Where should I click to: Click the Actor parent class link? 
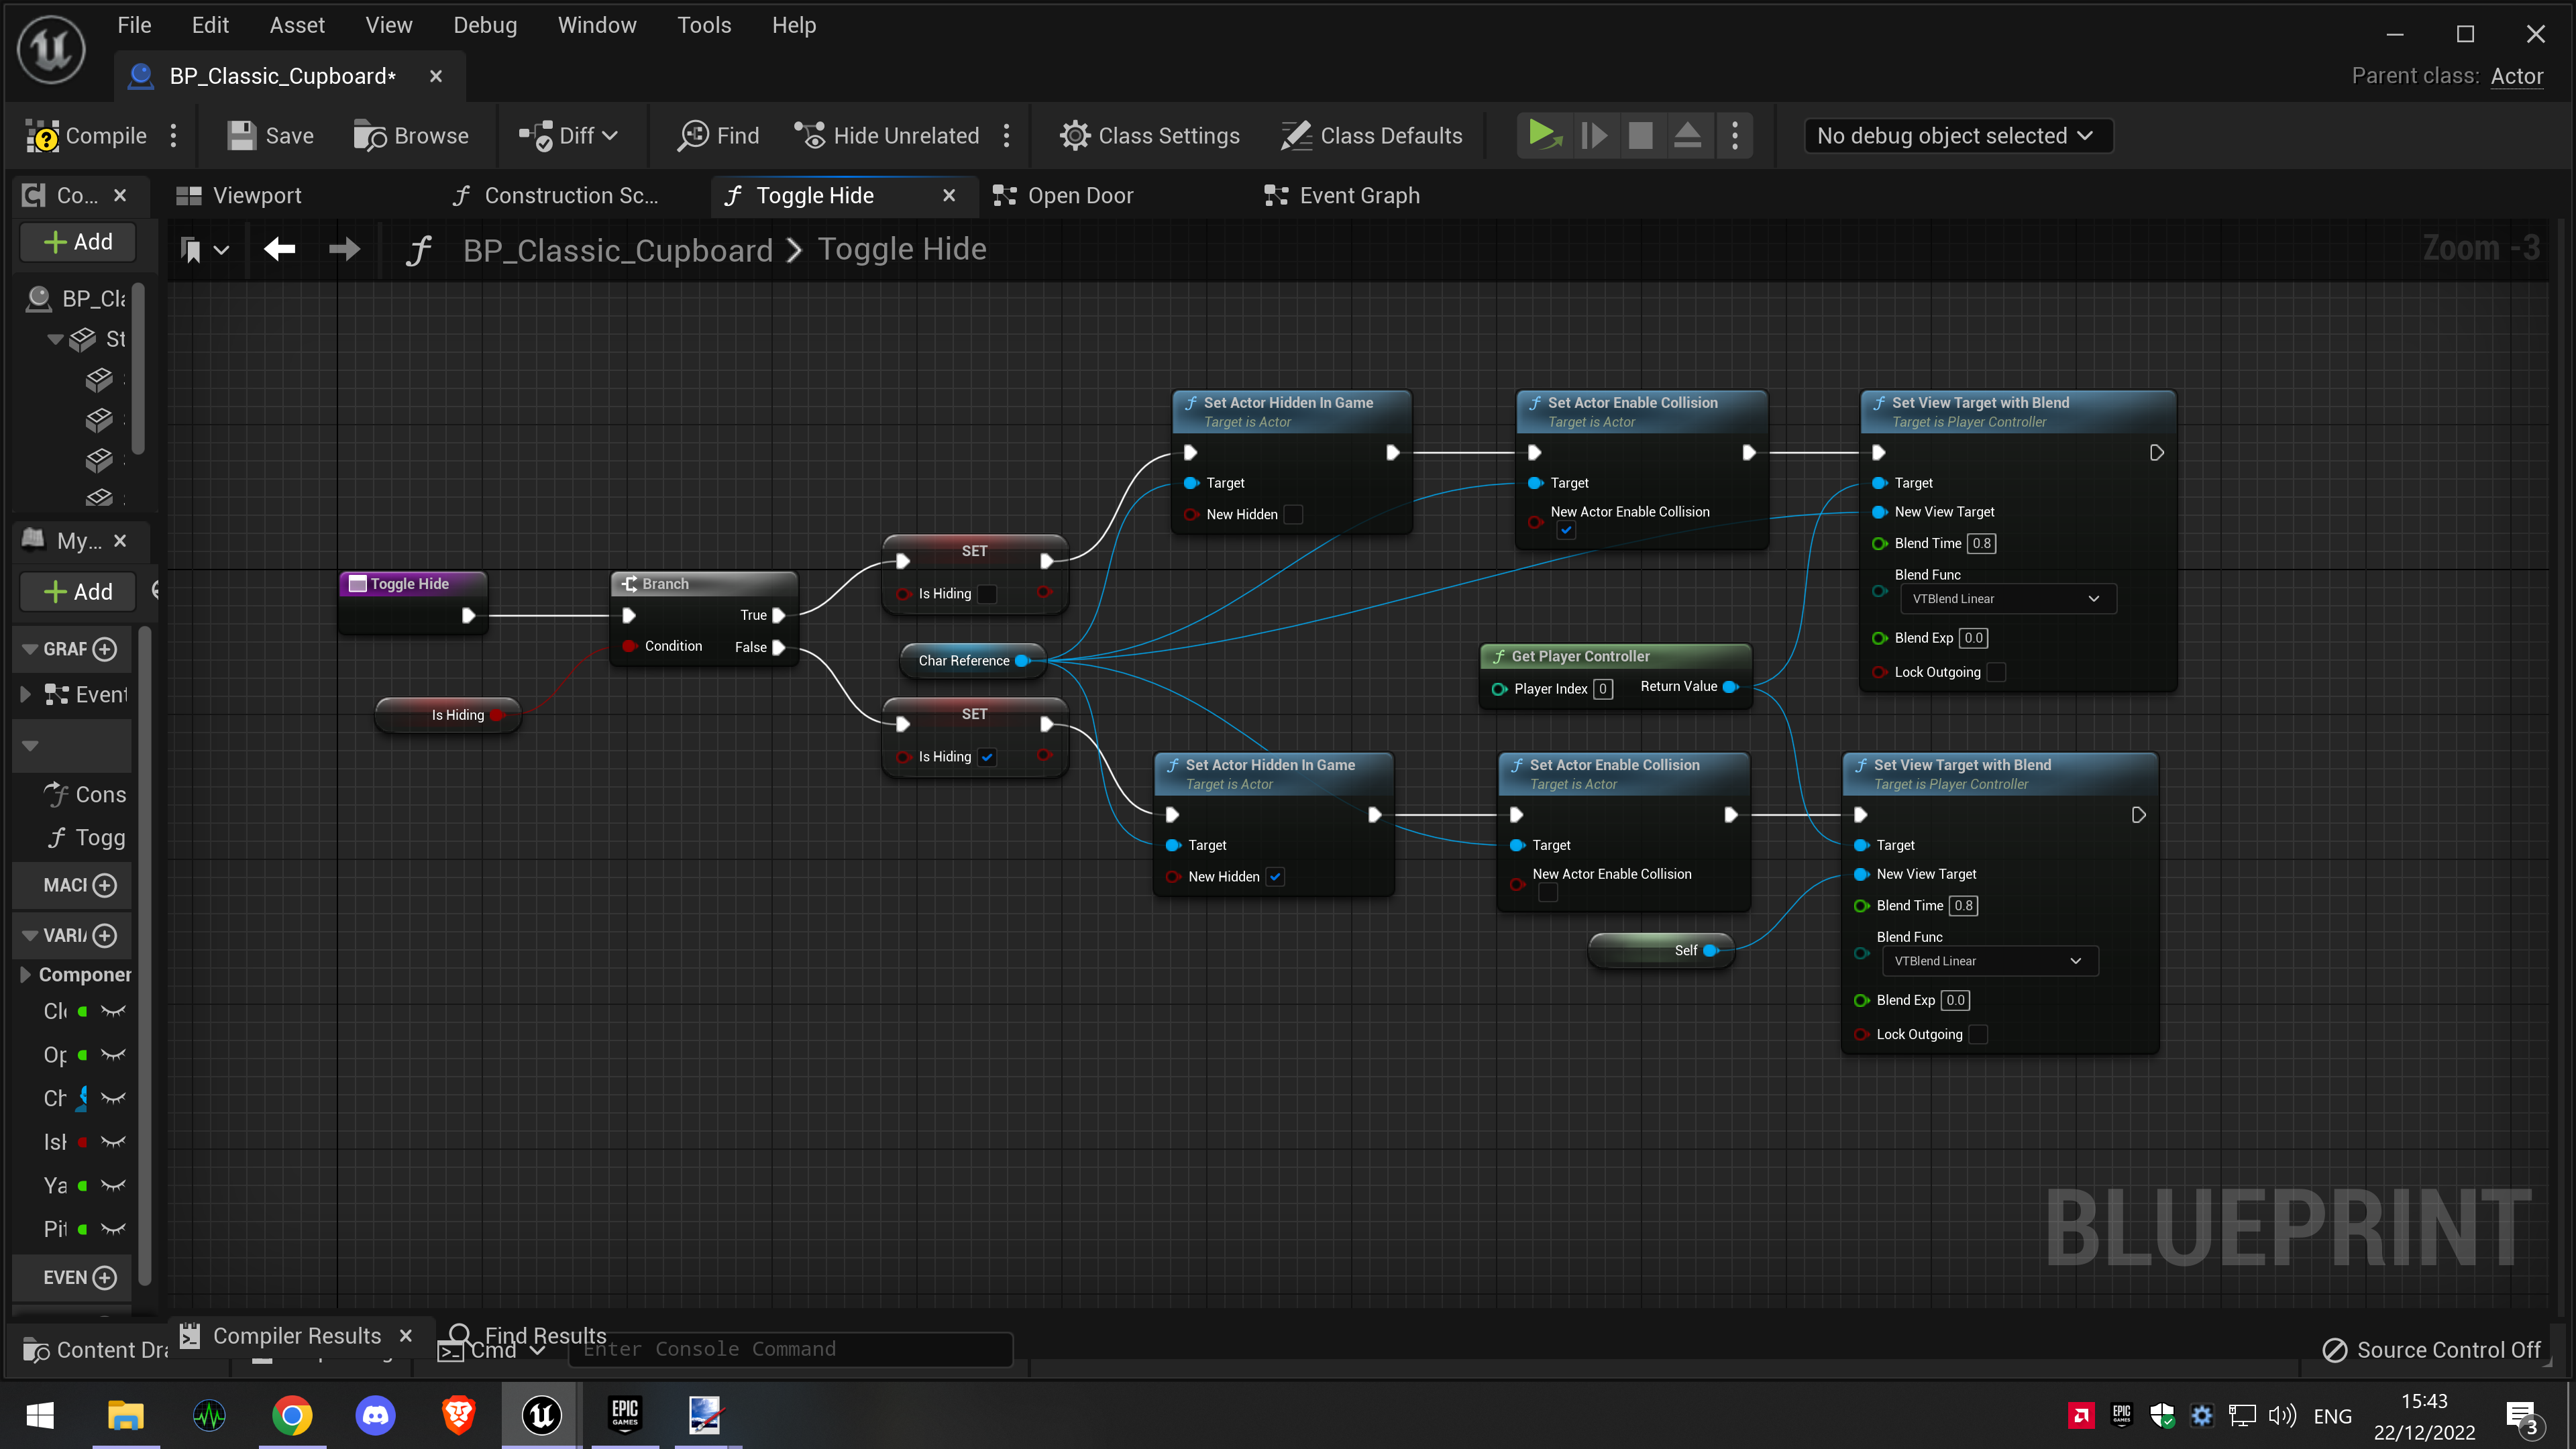click(2516, 76)
